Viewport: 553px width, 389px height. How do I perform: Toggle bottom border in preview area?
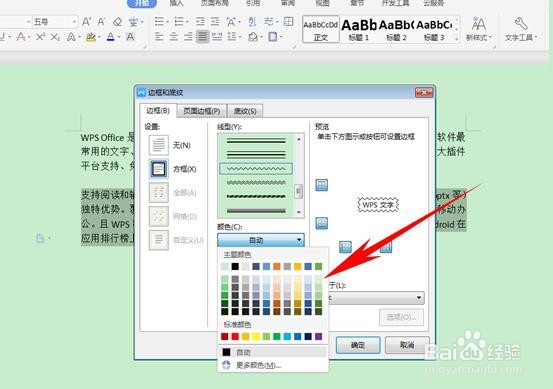point(321,223)
